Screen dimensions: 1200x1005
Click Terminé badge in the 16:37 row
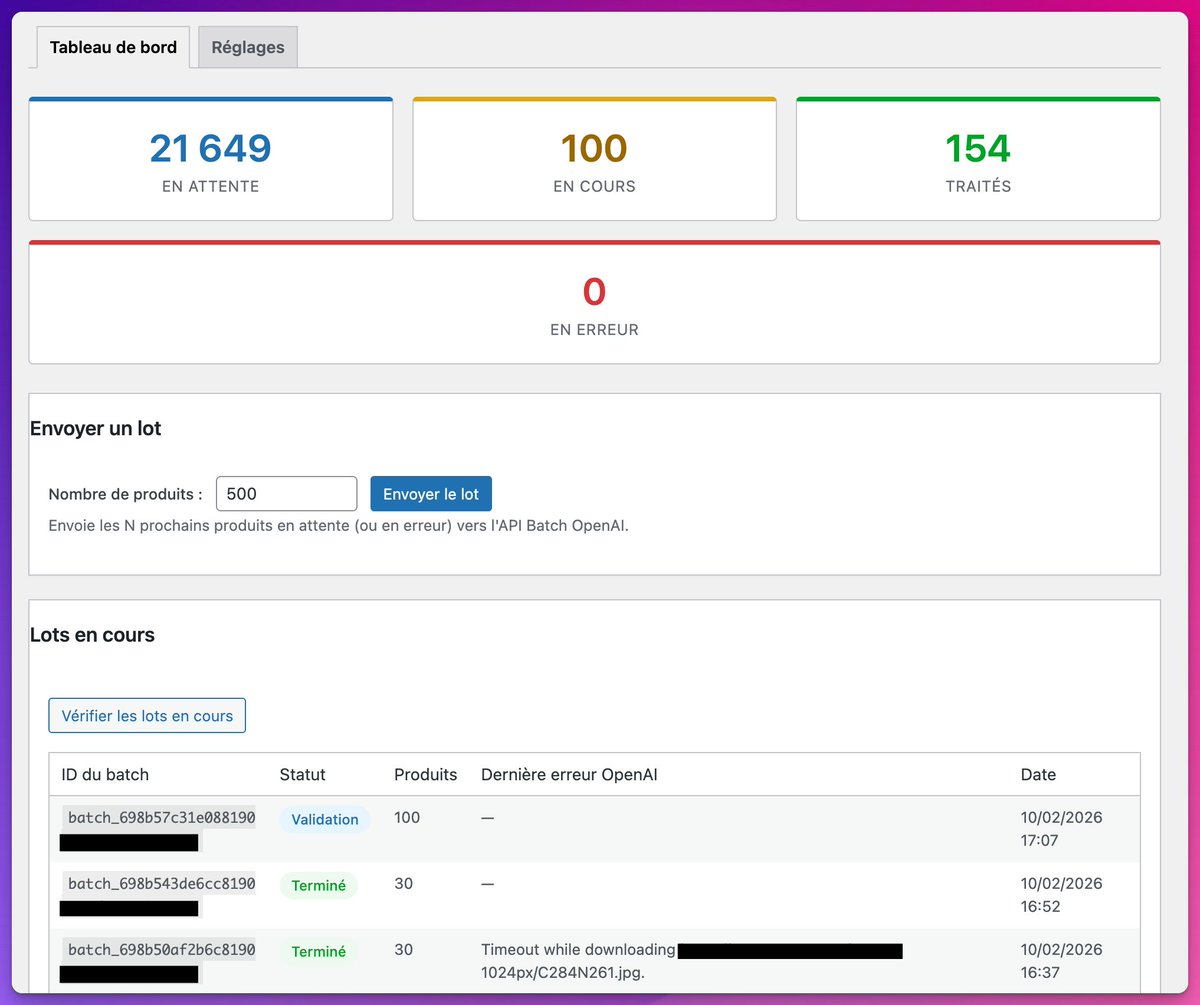point(318,952)
